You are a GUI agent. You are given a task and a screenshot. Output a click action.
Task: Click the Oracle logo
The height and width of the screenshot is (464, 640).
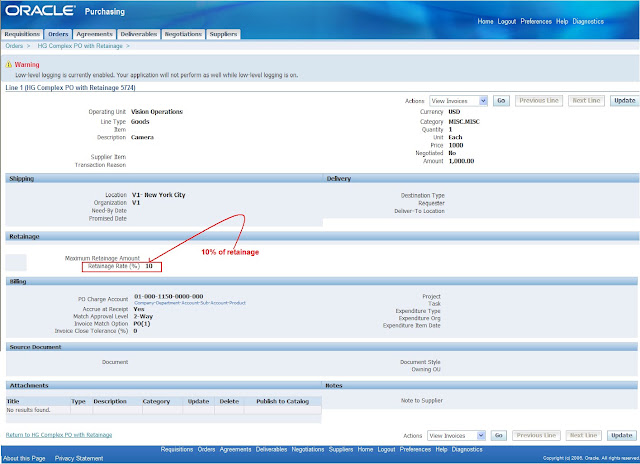point(40,11)
